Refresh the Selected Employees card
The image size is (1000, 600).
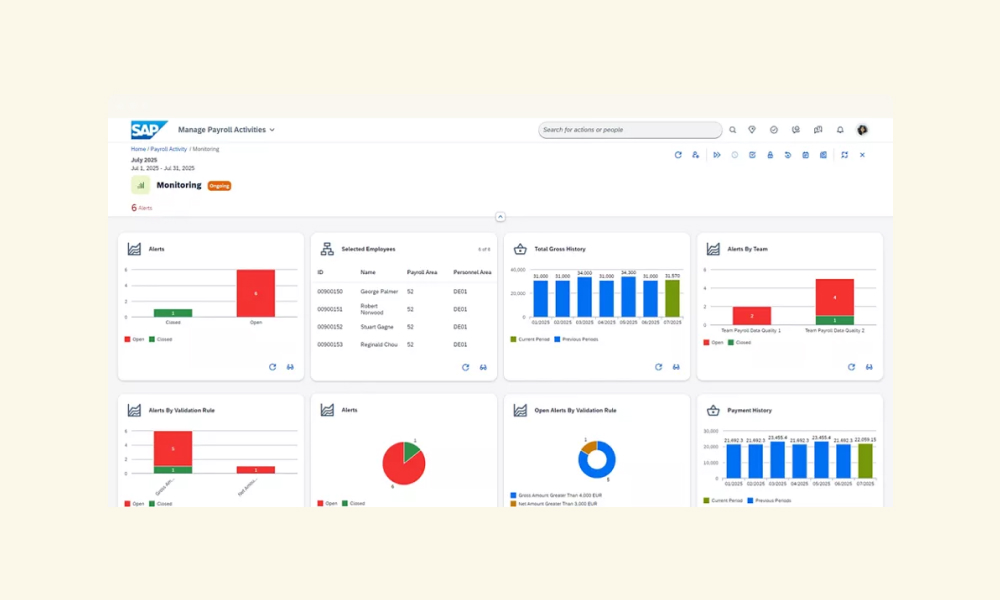coord(466,367)
